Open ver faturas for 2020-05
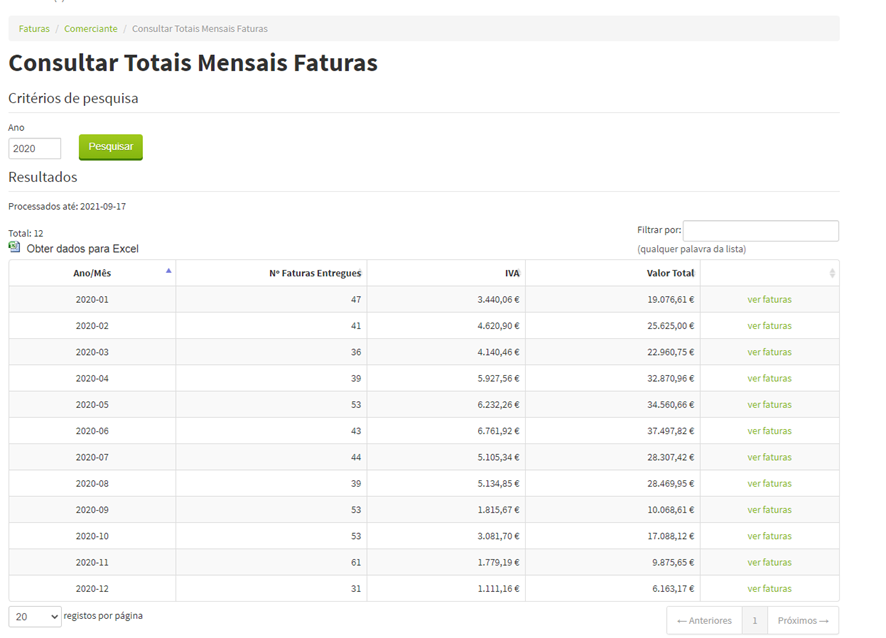 (x=769, y=405)
